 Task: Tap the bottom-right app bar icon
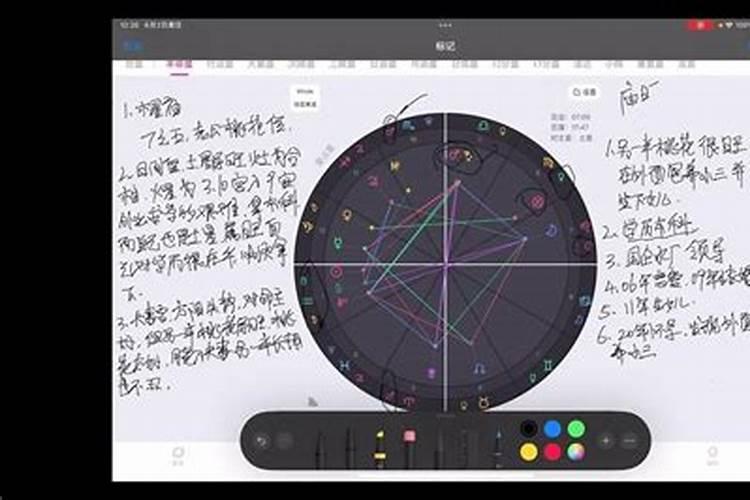point(713,456)
